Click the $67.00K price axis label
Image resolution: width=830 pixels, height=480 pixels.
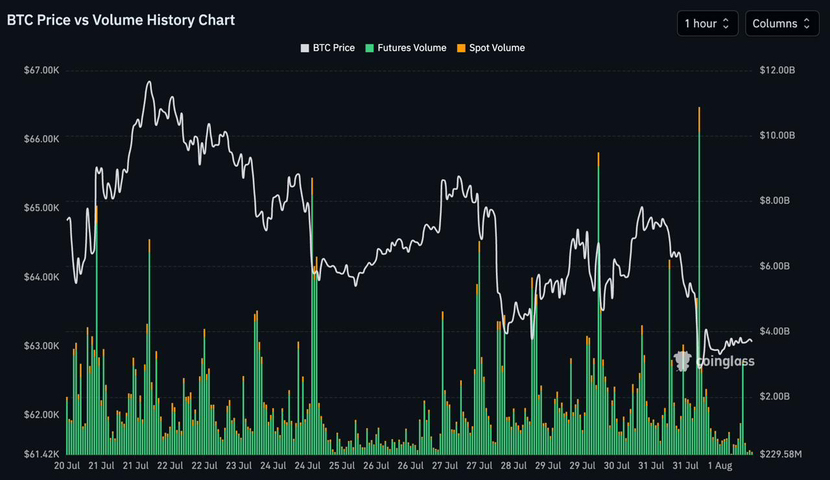coord(41,70)
